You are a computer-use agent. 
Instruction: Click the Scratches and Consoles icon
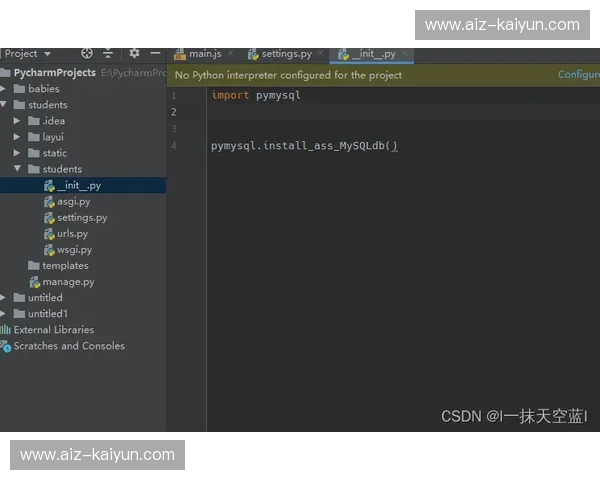6,346
